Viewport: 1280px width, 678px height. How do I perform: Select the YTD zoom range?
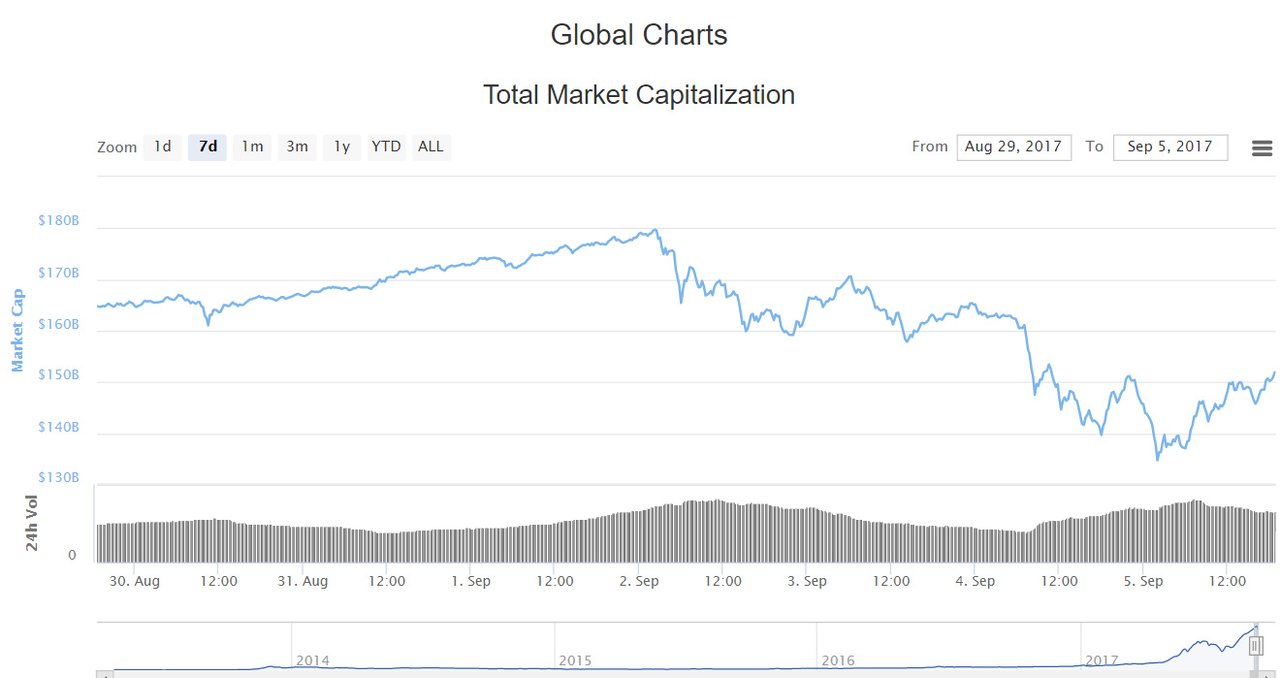click(386, 147)
